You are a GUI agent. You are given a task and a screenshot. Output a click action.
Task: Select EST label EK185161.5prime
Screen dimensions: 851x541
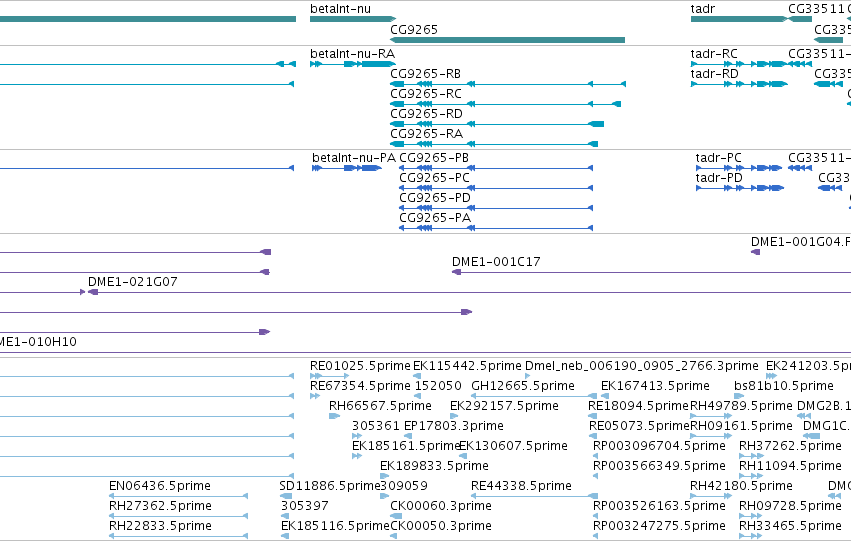point(406,447)
